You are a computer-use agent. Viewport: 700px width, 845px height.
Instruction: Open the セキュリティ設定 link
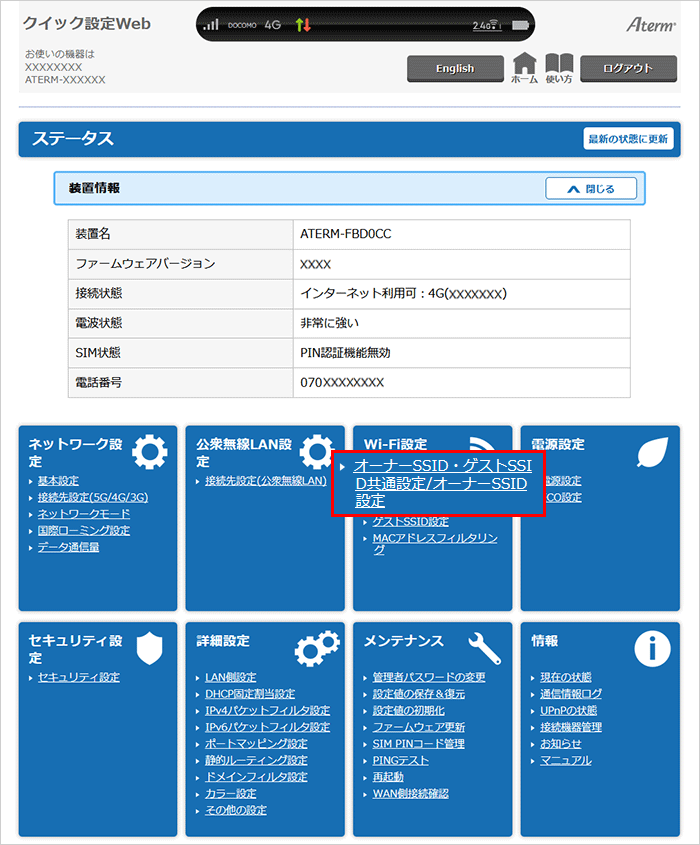pos(78,677)
